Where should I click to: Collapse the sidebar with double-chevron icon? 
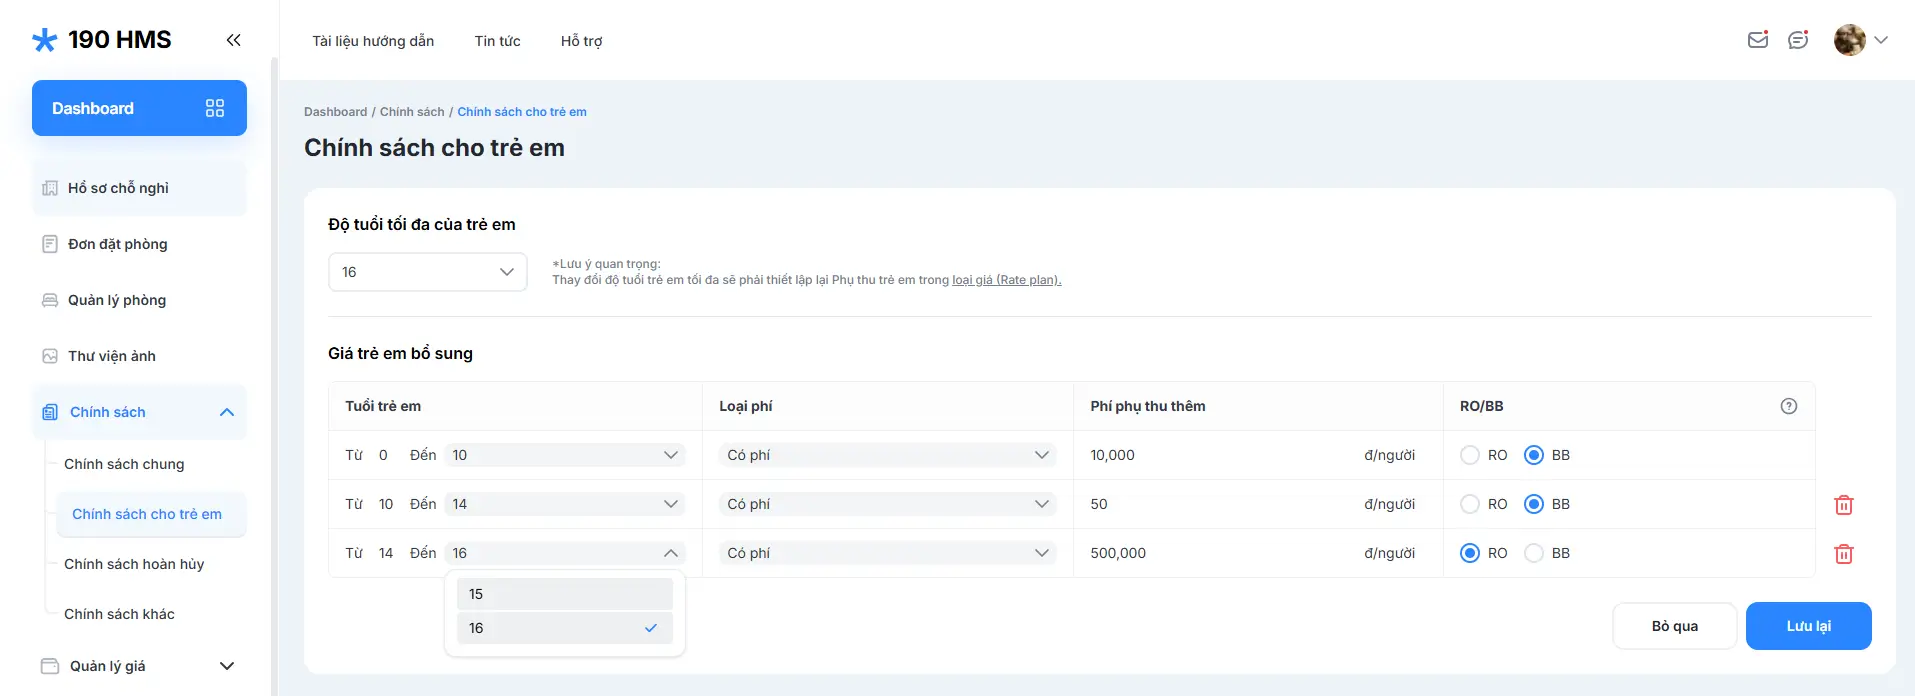pyautogui.click(x=233, y=40)
